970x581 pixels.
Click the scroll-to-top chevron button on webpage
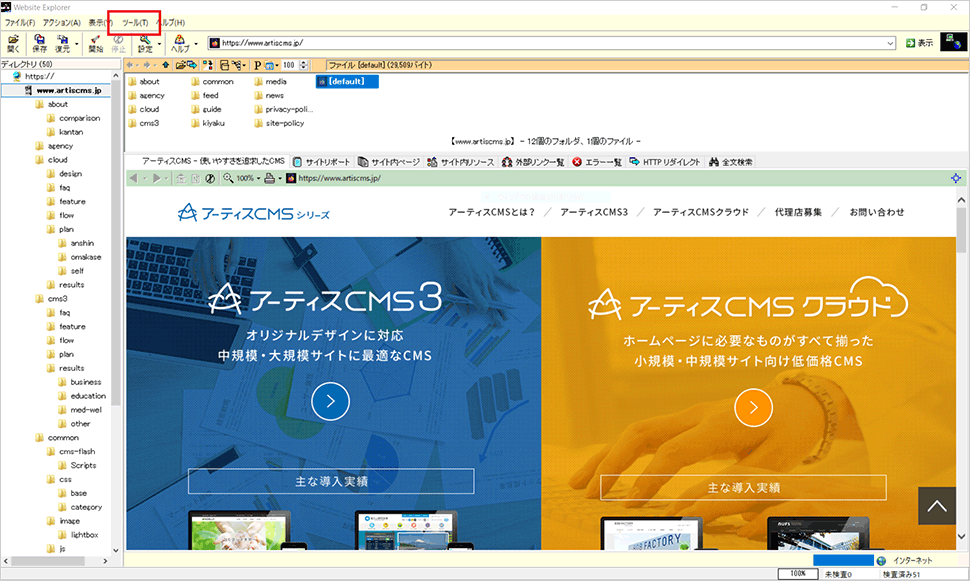tap(937, 506)
